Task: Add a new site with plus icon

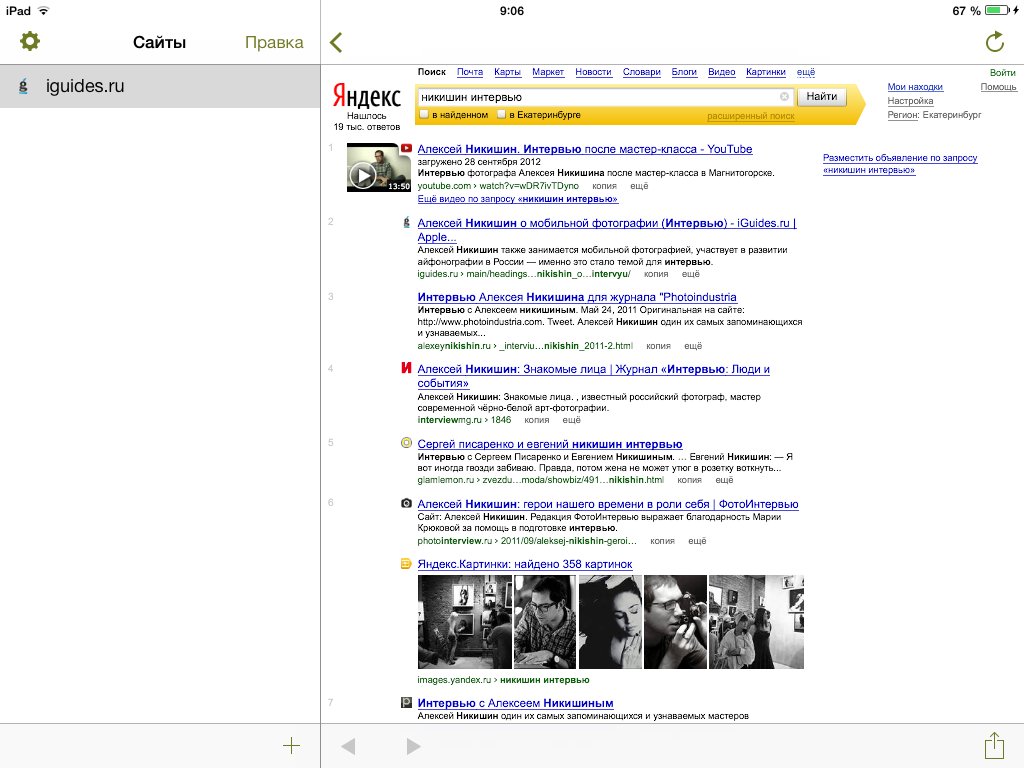Action: [x=291, y=746]
